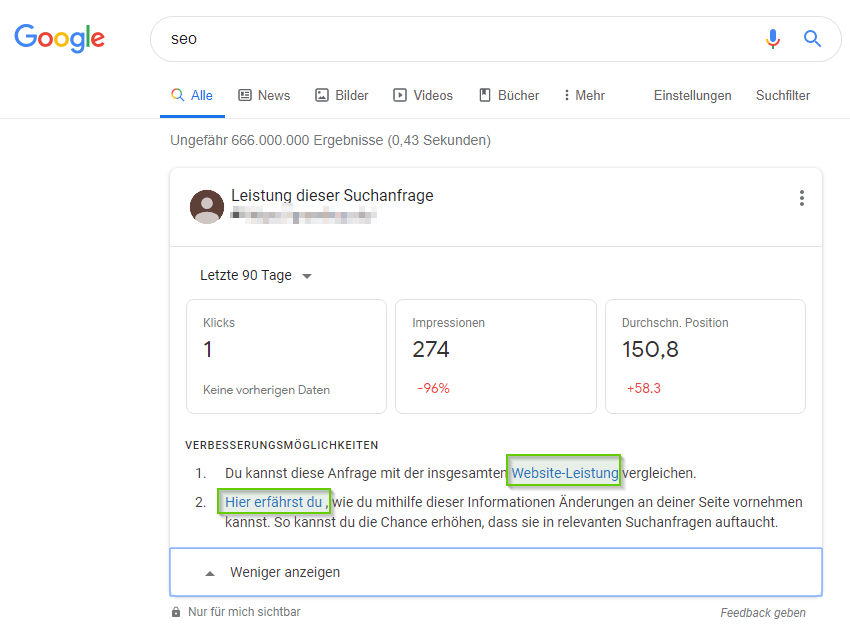Select the Alle results tab

click(192, 95)
